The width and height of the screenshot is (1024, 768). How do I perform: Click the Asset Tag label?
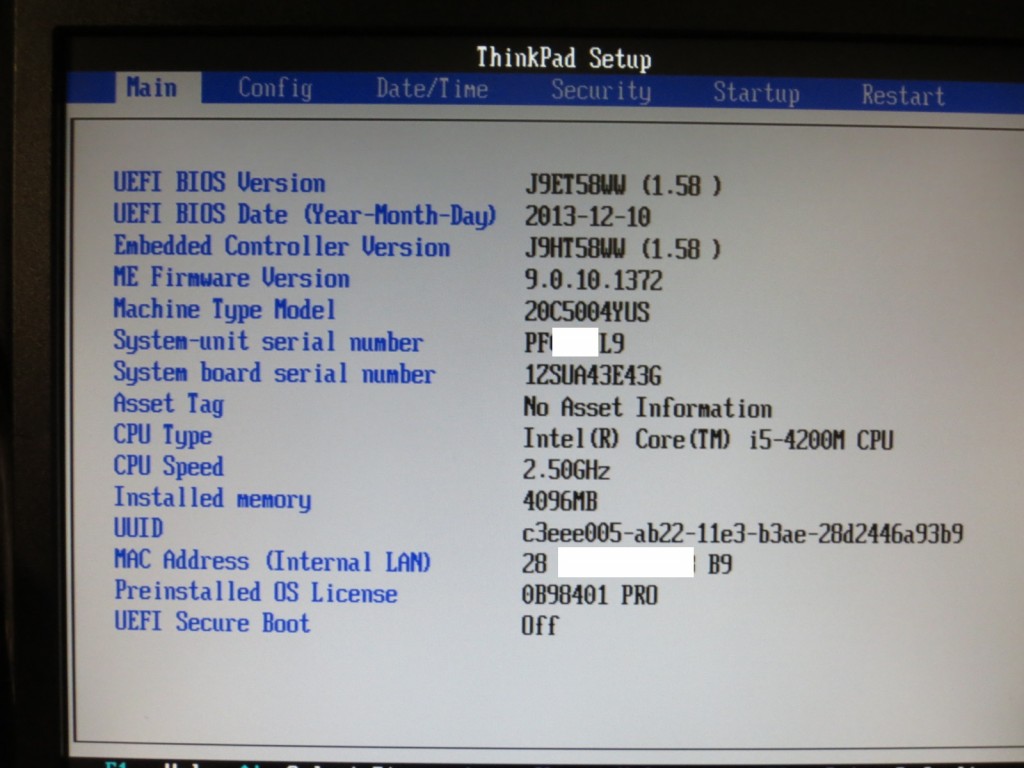point(168,404)
